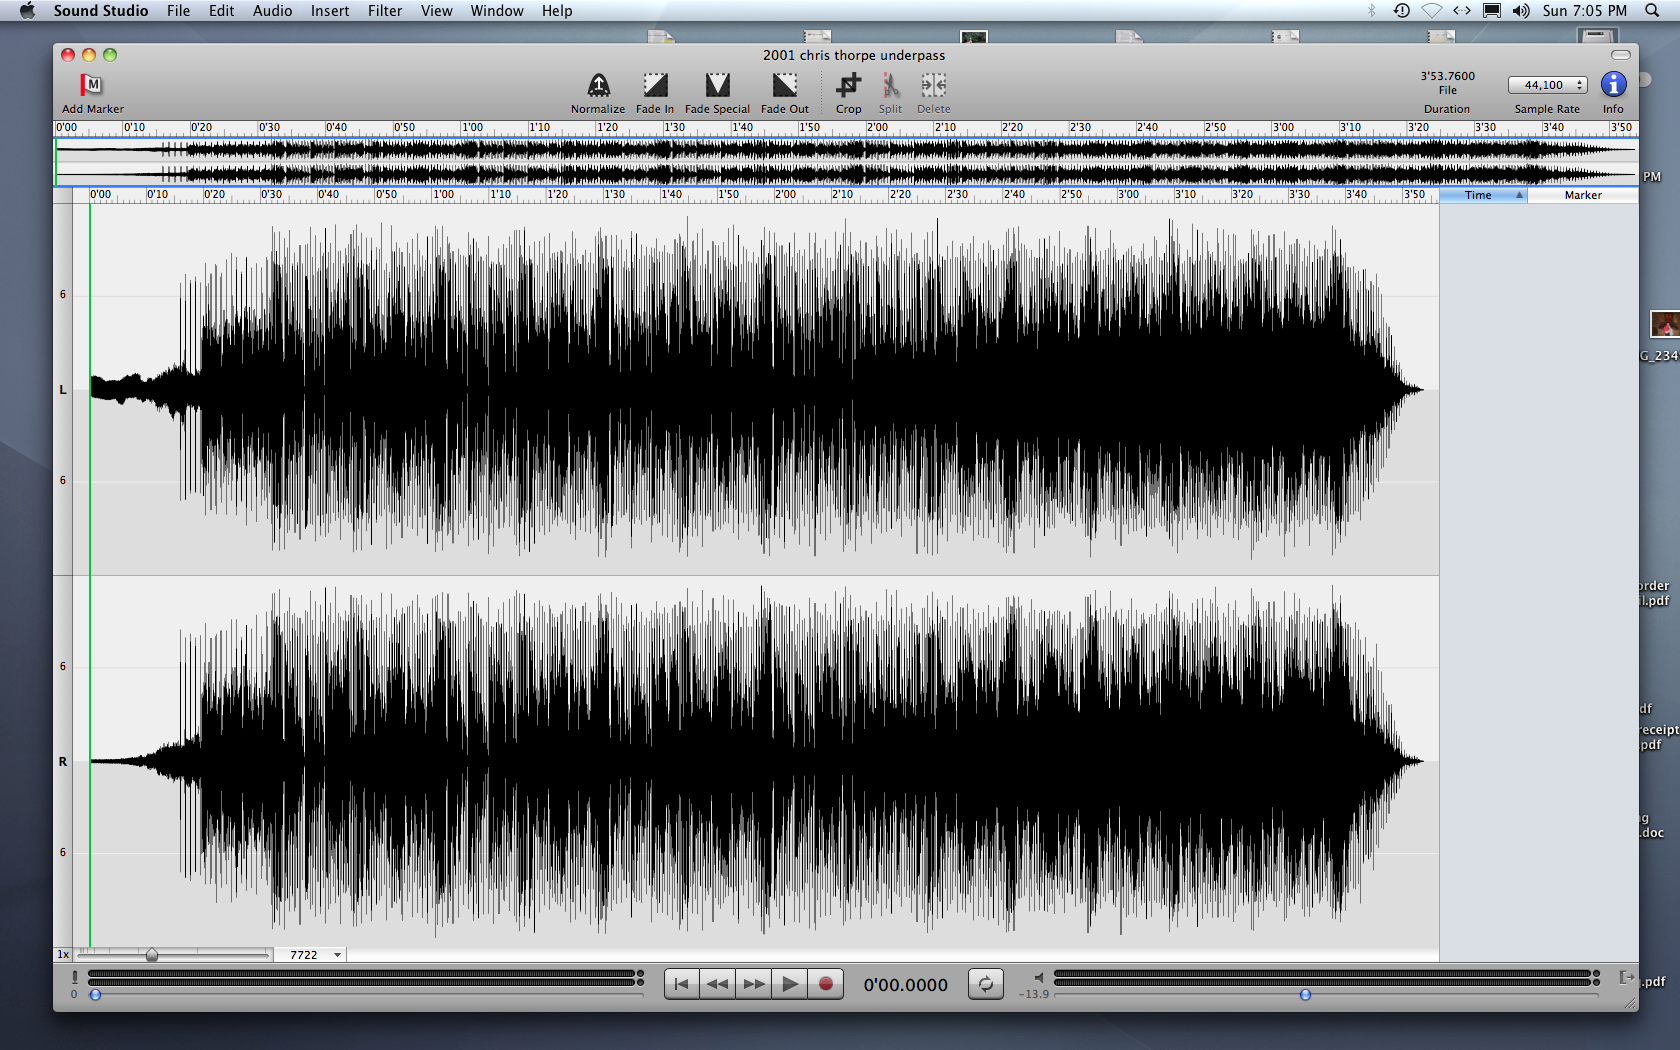Toggle loop playback button
This screenshot has width=1680, height=1050.
coord(985,984)
